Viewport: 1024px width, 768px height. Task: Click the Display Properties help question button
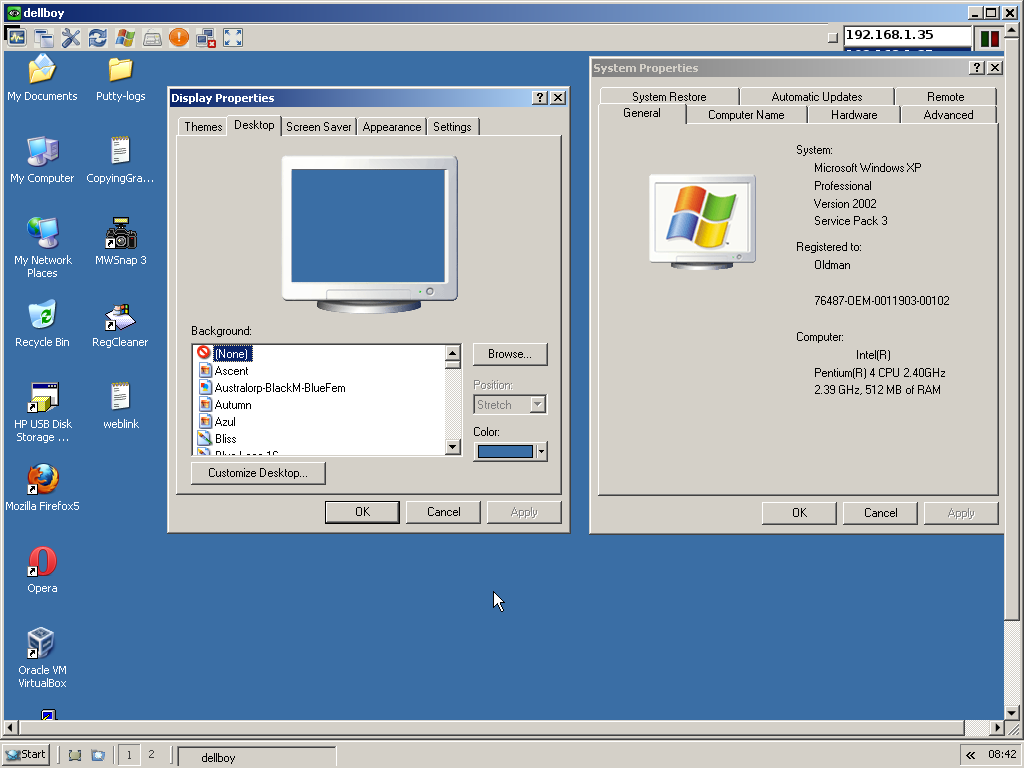539,98
